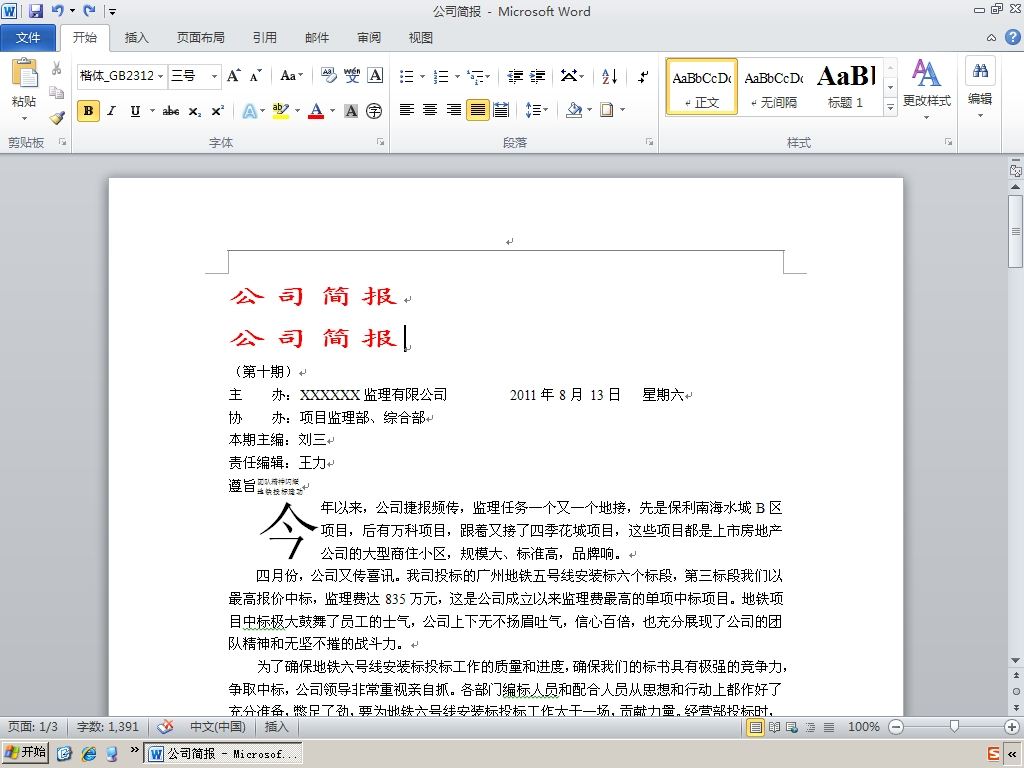1024x768 pixels.
Task: Toggle Subscript formatting
Action: click(195, 111)
